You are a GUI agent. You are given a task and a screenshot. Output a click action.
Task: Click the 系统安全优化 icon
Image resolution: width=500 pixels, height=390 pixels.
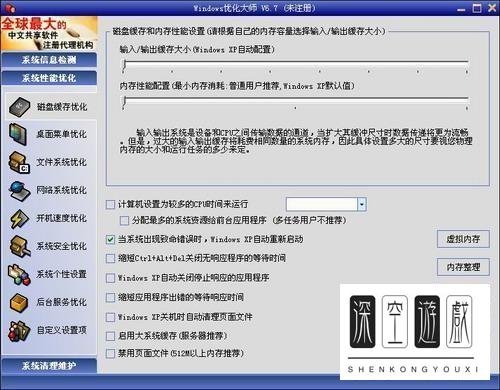[19, 246]
